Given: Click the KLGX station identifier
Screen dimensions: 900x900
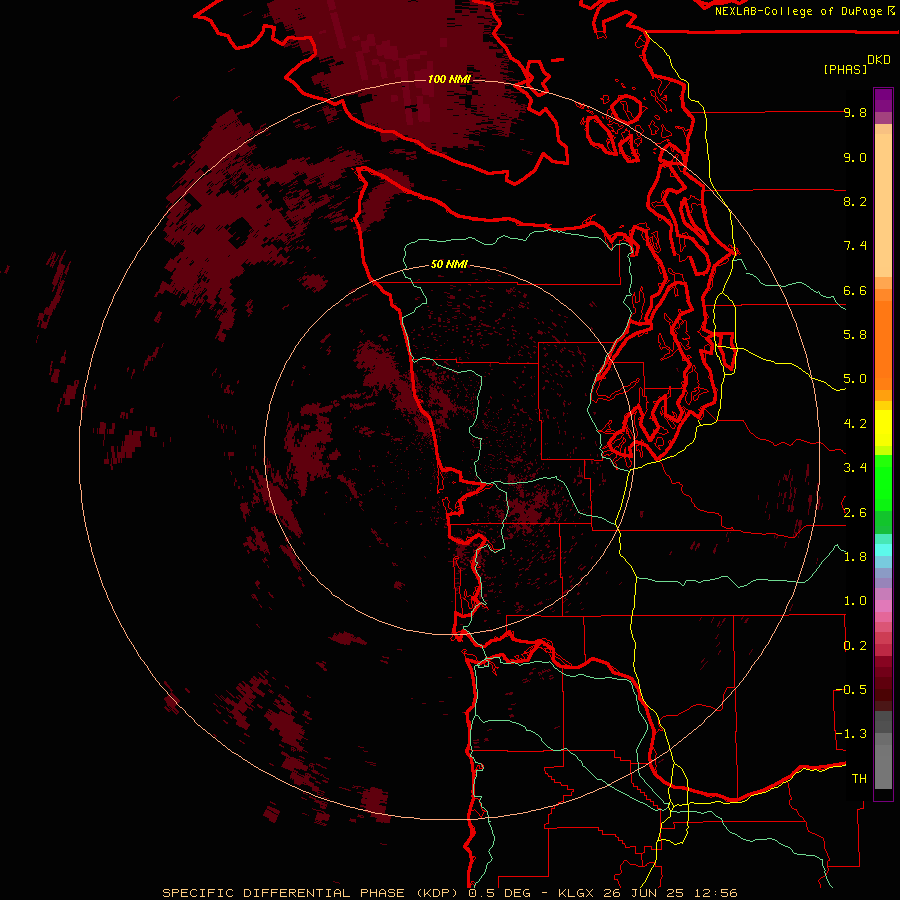Looking at the screenshot, I should click(x=576, y=893).
